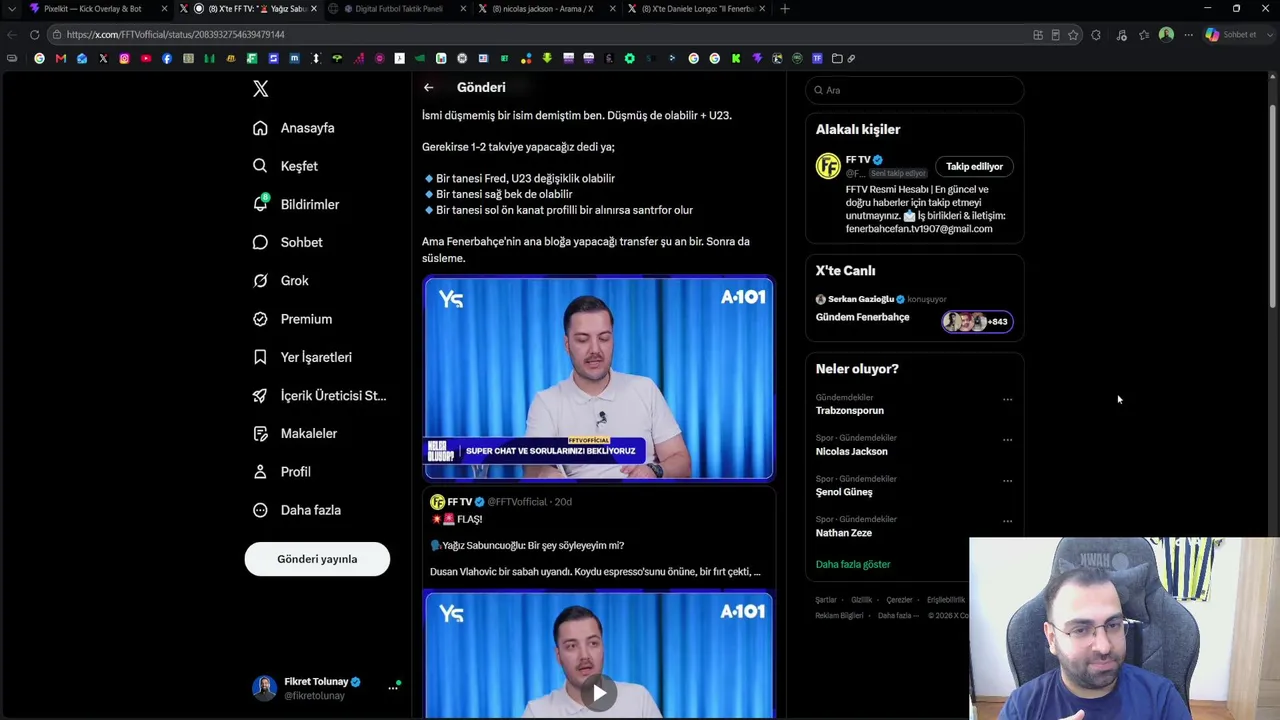Go to Anasayfa in the sidebar
This screenshot has width=1280, height=720.
(294, 128)
